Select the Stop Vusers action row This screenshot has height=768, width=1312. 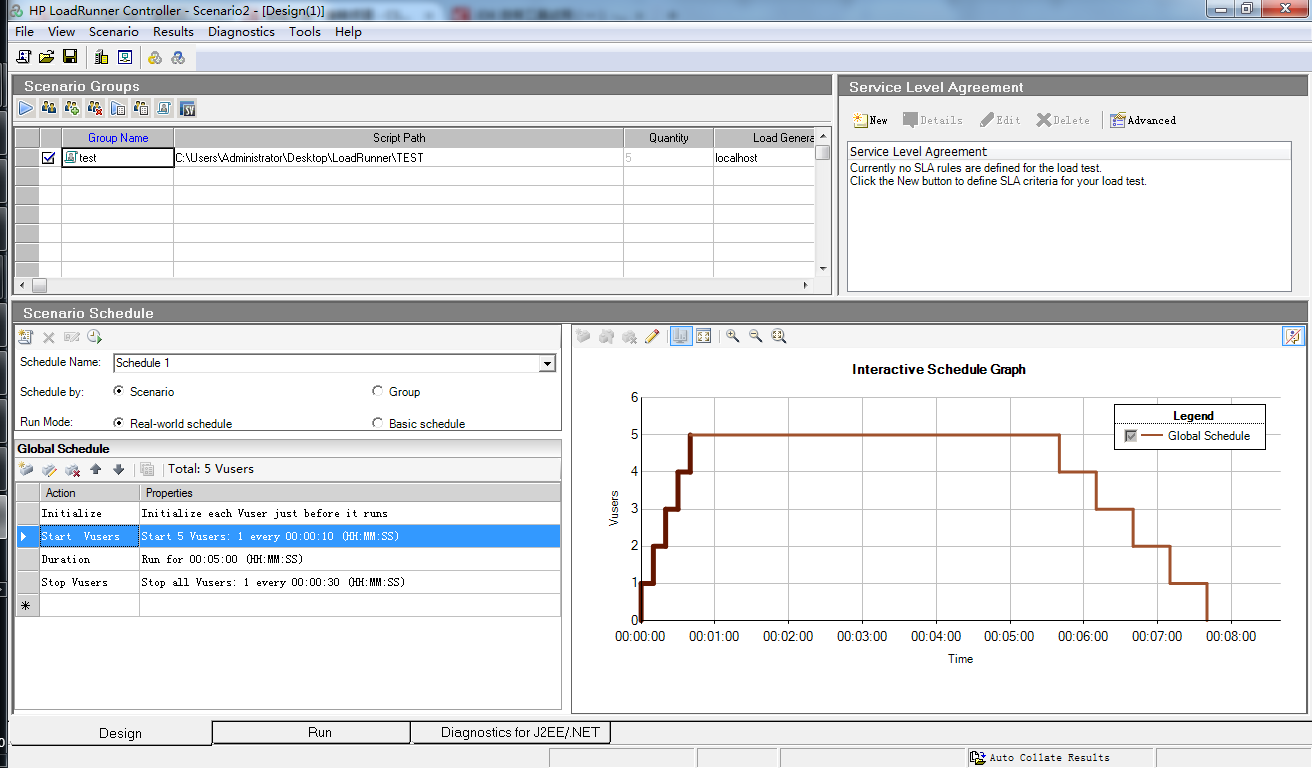pyautogui.click(x=288, y=582)
